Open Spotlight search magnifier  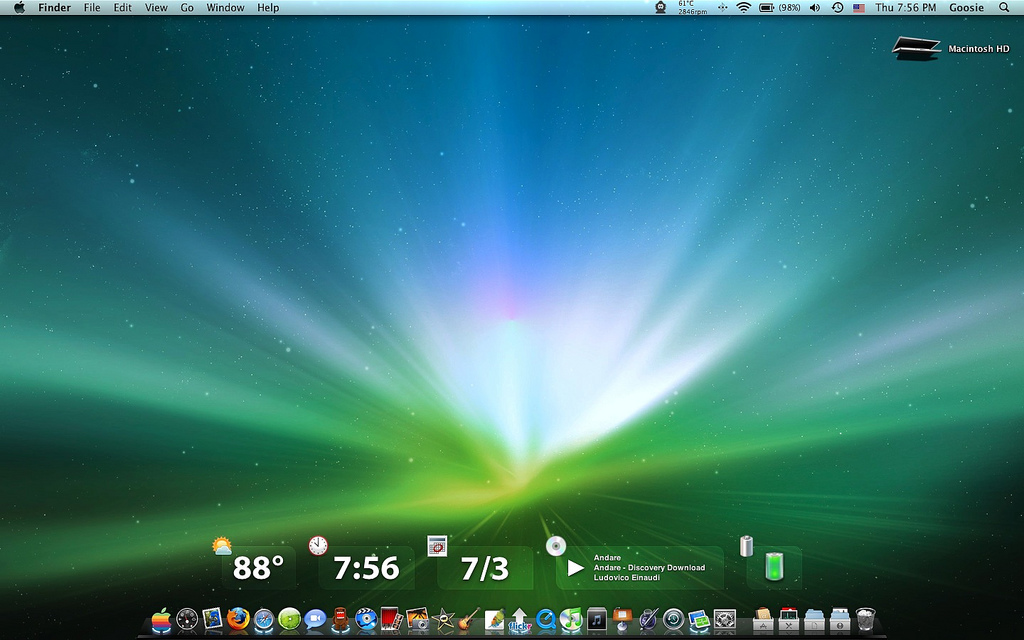(x=1004, y=8)
